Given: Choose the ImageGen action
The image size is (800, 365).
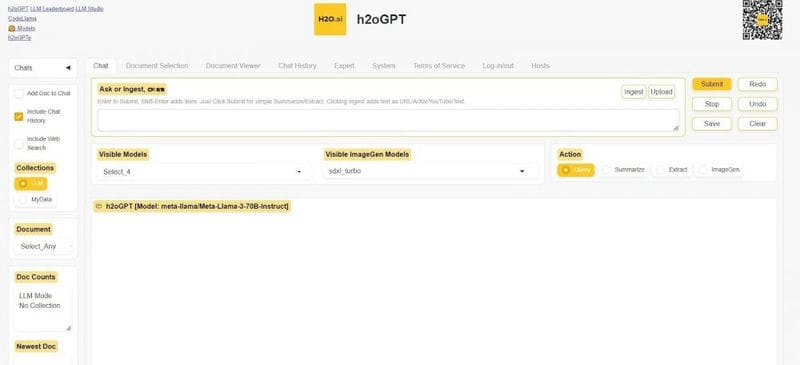Looking at the screenshot, I should coord(720,170).
